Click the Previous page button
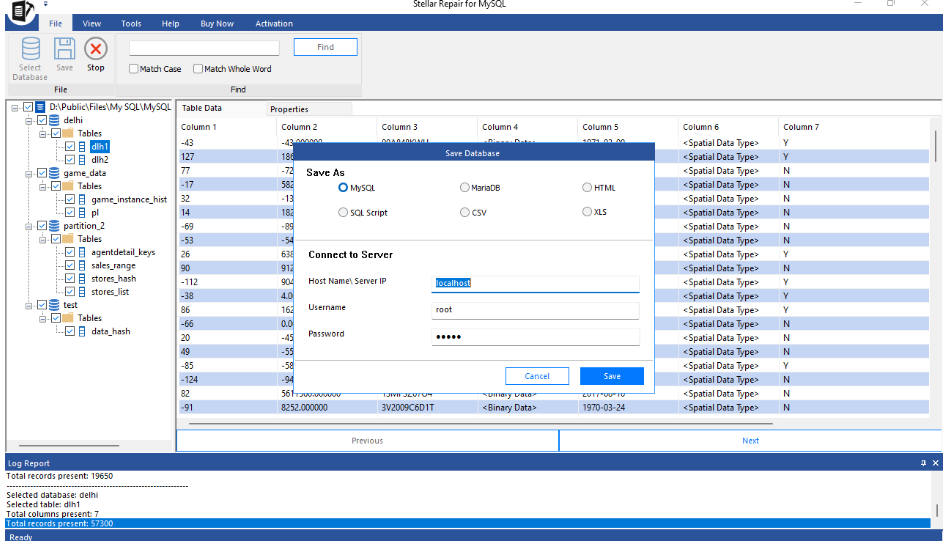948x545 pixels. point(367,440)
